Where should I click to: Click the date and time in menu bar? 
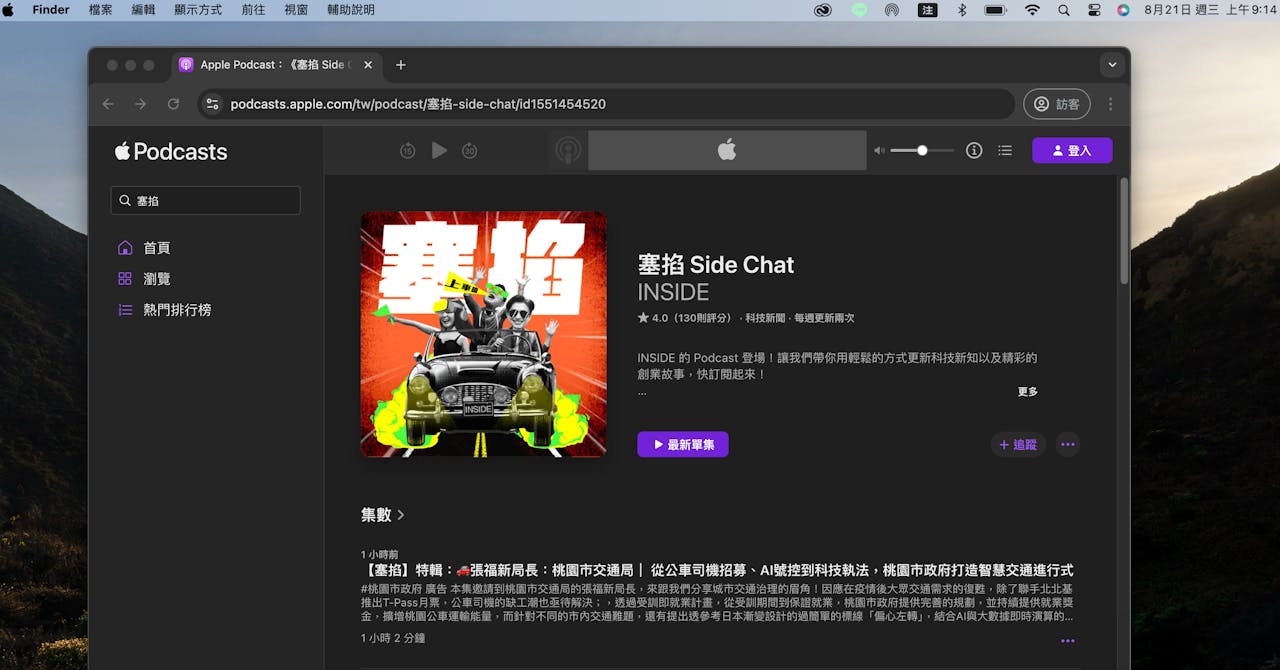click(1211, 10)
